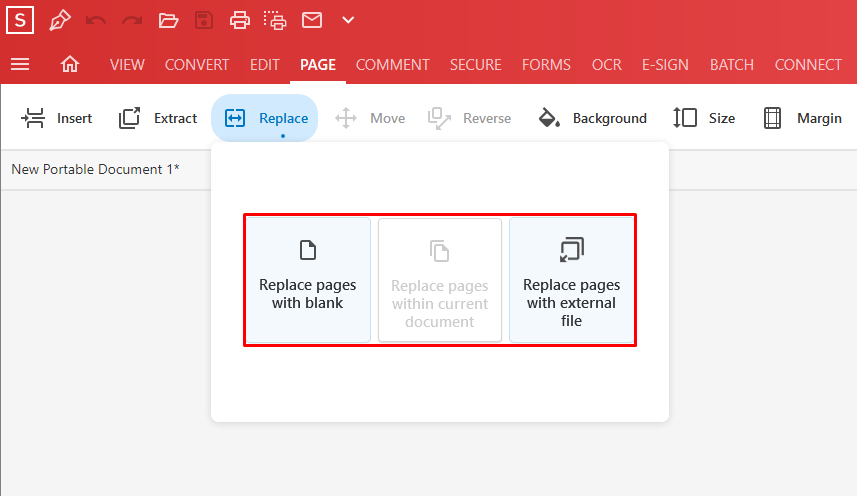Open the Margin tool

802,118
